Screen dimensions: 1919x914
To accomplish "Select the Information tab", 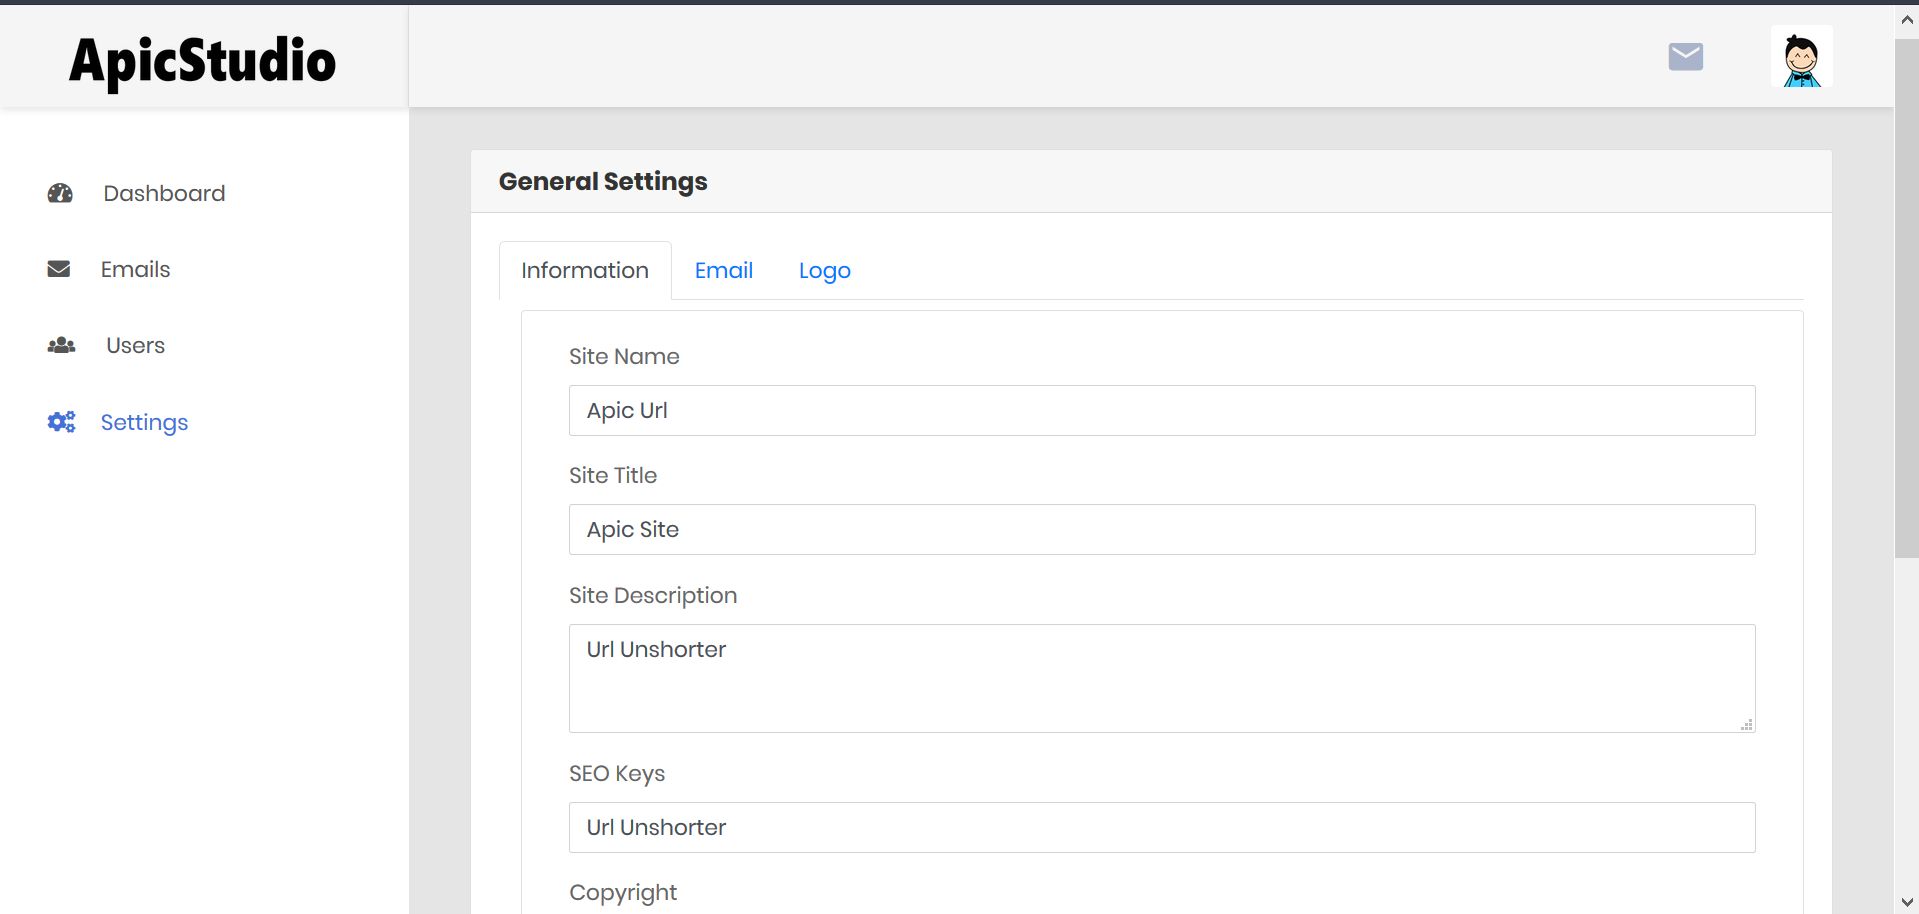I will tap(585, 270).
